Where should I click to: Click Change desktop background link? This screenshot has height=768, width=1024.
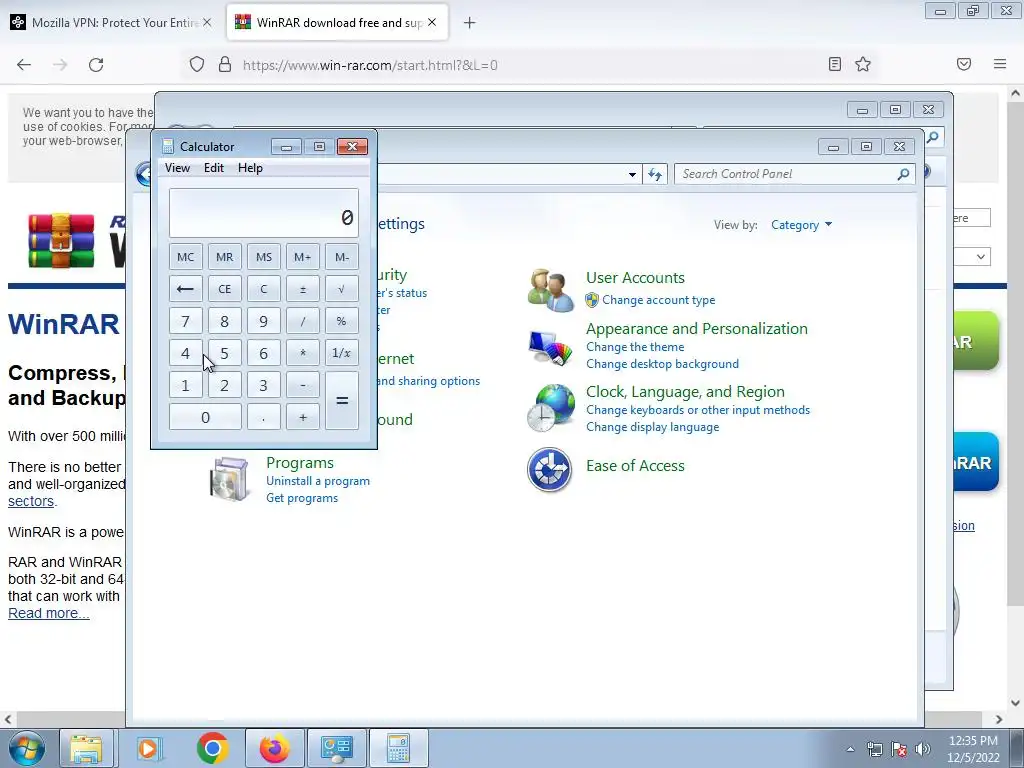662,364
